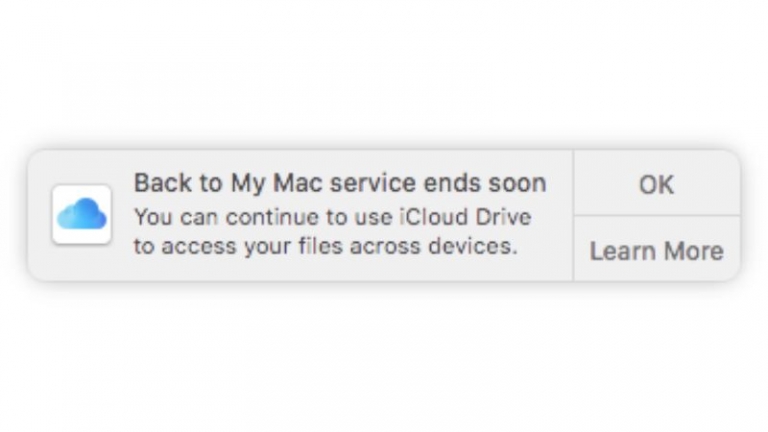Click the words 'iCloud Drive' in the message
Image resolution: width=768 pixels, height=432 pixels.
[466, 217]
